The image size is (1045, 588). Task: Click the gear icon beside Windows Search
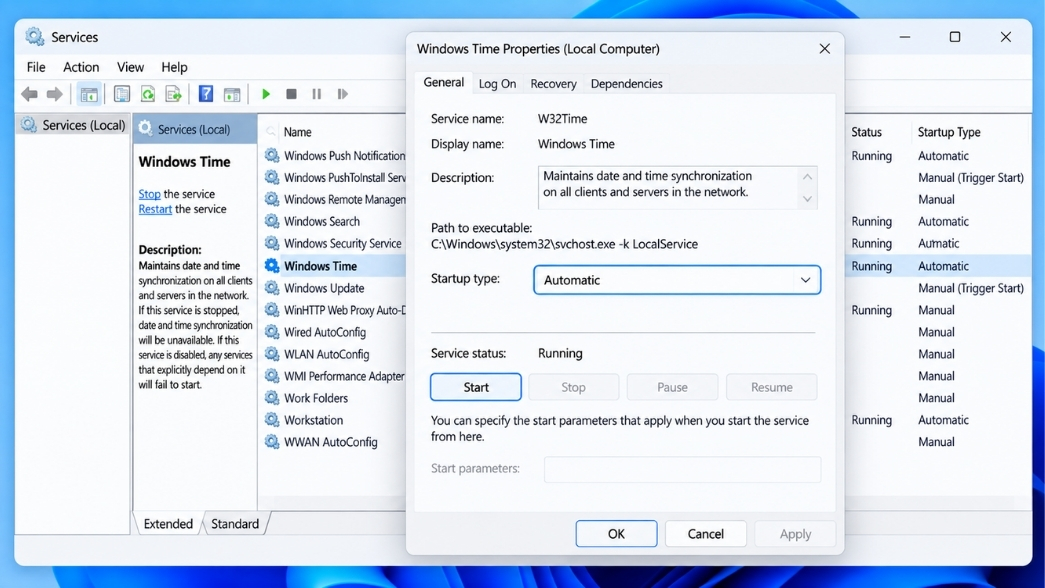coord(272,221)
